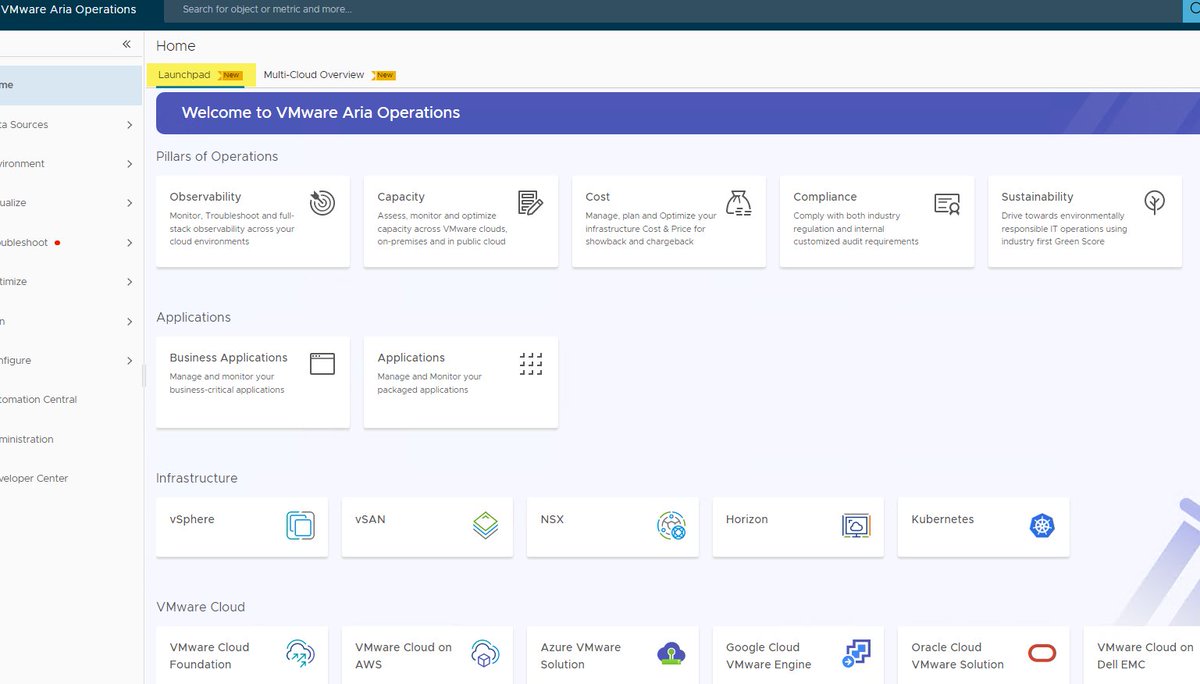Viewport: 1200px width, 684px height.
Task: Open the Horizon infrastructure card
Action: 798,527
